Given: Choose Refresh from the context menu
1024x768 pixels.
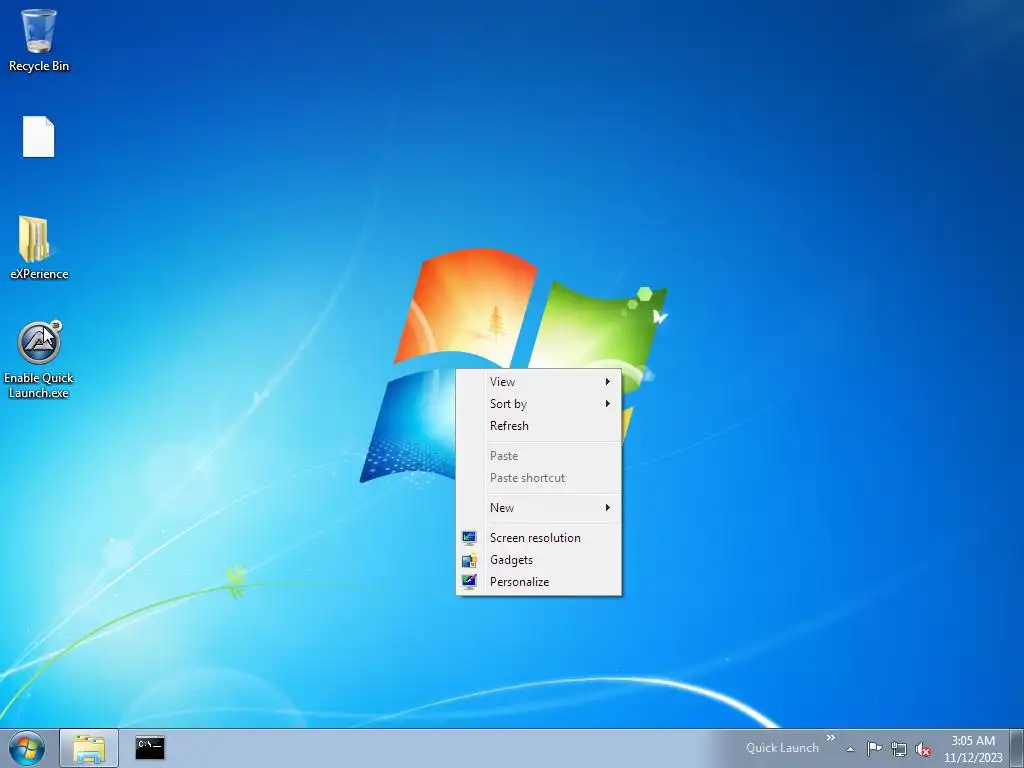Looking at the screenshot, I should click(x=539, y=426).
